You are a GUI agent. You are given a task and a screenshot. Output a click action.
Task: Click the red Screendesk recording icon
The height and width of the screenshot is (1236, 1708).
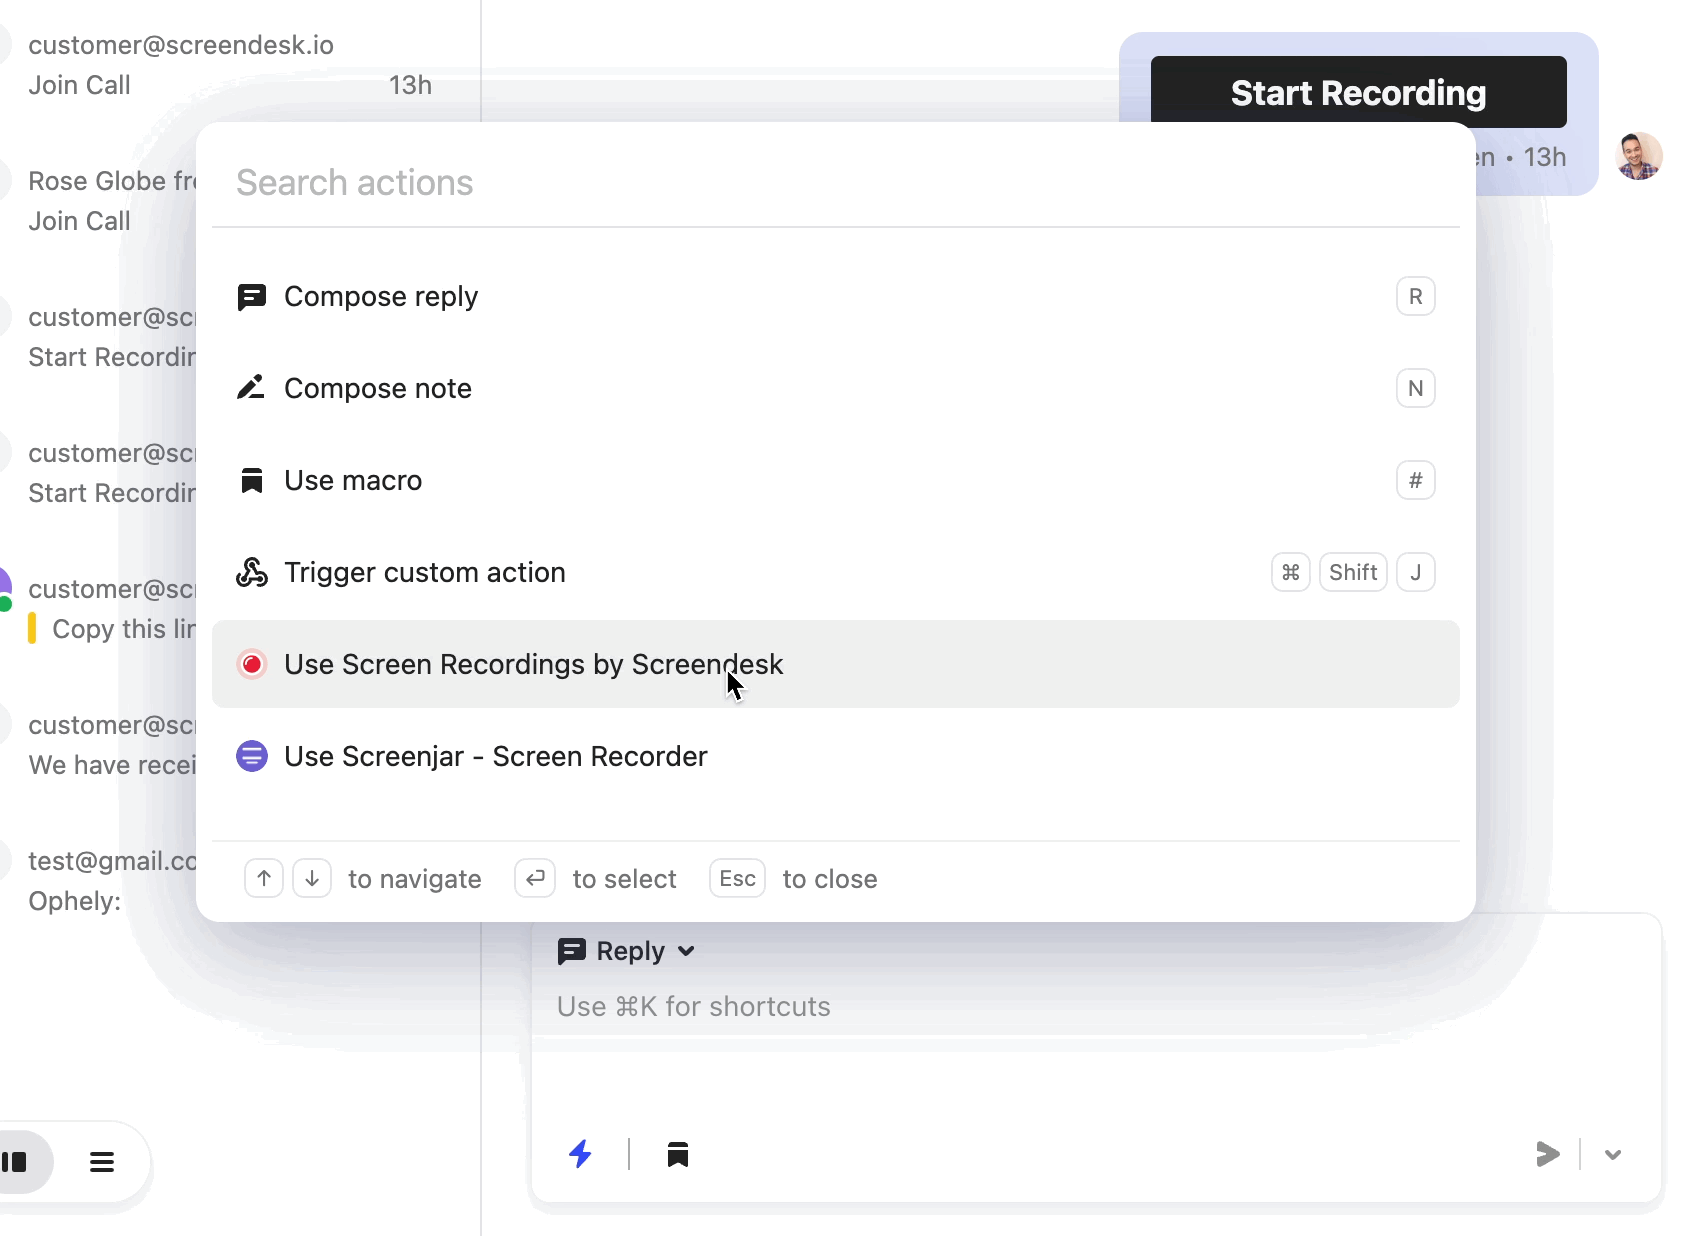(x=251, y=664)
